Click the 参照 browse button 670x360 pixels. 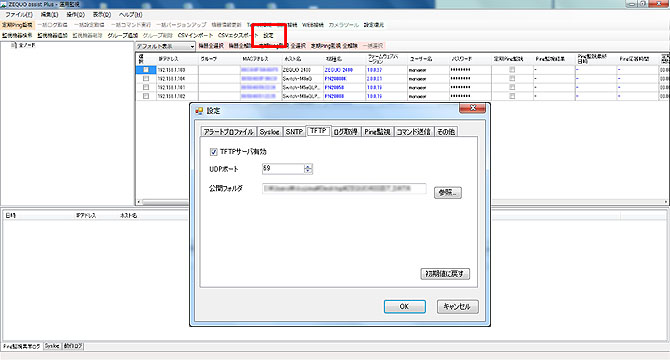[448, 193]
